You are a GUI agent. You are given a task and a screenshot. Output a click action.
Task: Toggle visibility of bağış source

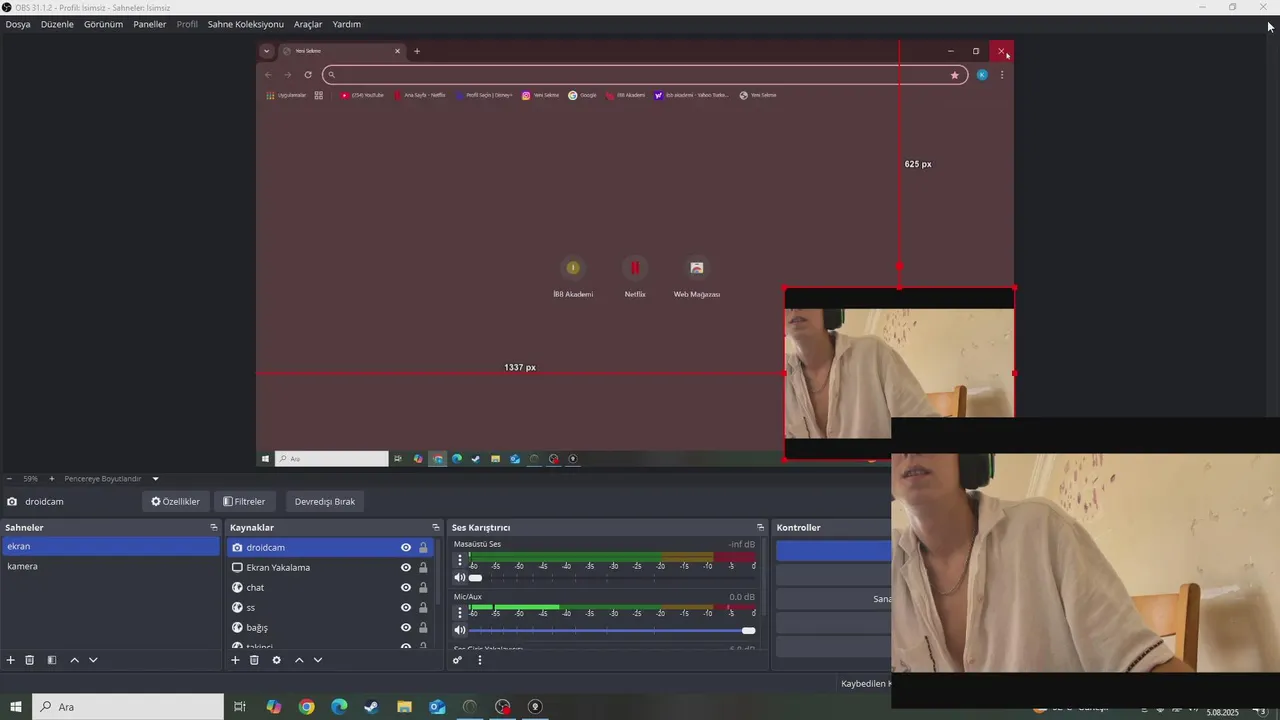(406, 627)
